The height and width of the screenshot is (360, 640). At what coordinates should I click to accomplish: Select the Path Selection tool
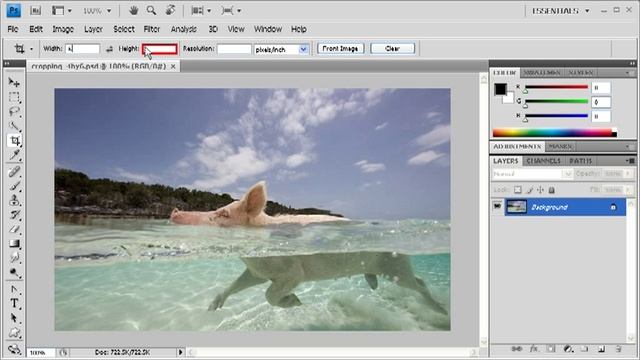pos(14,318)
